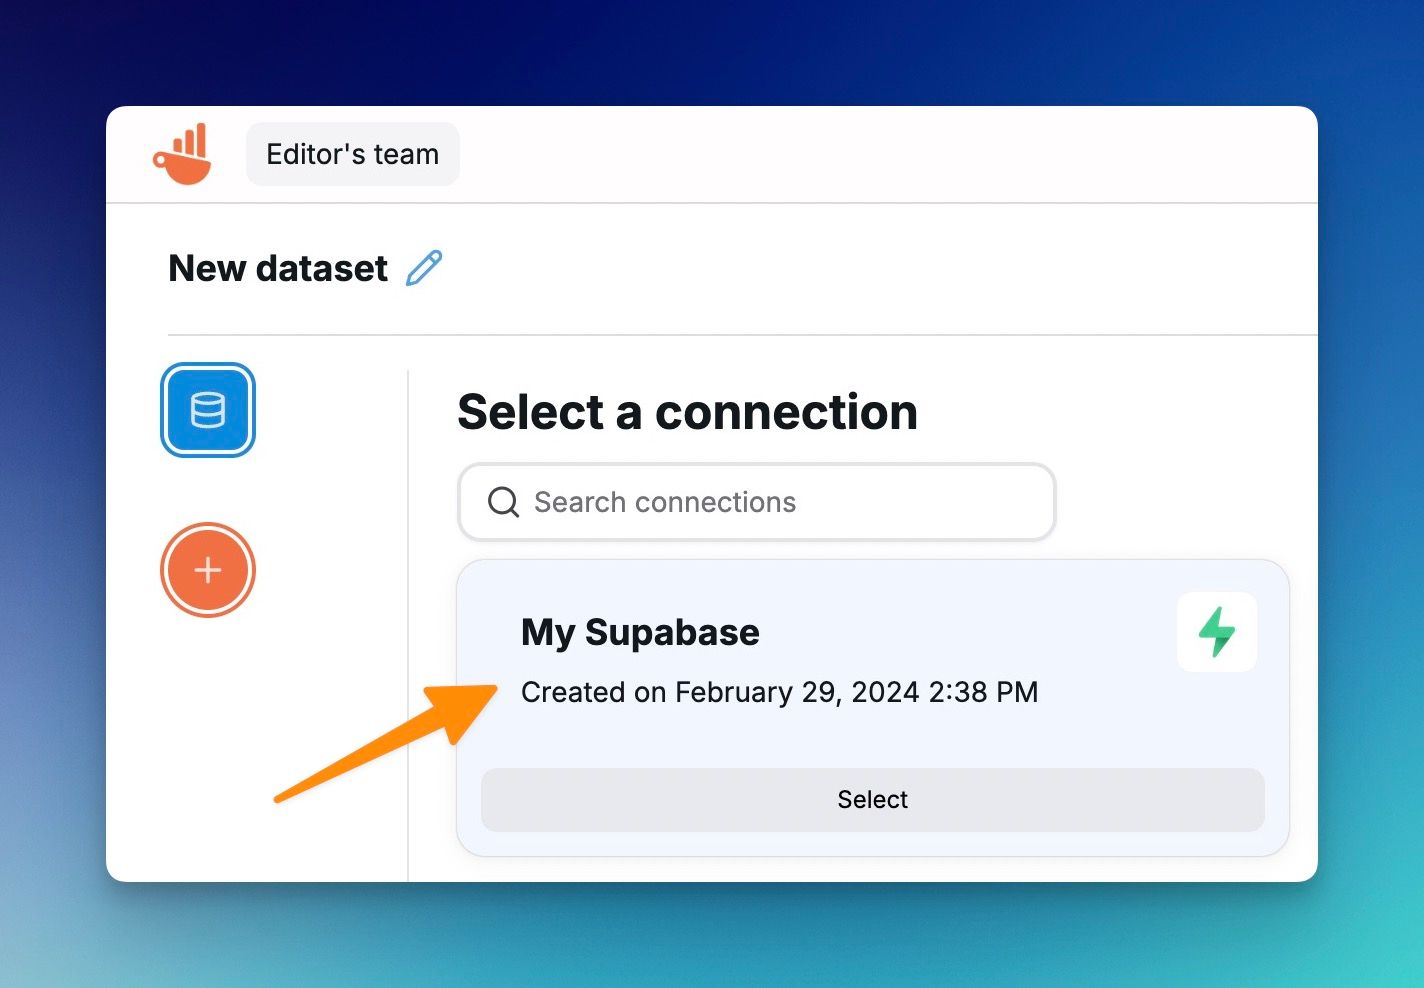
Task: Click the Search connections input field
Action: click(757, 502)
